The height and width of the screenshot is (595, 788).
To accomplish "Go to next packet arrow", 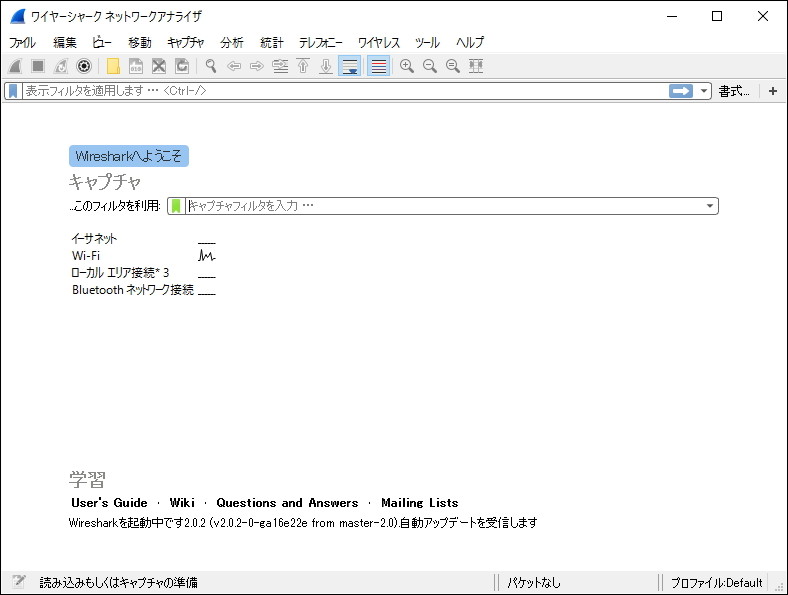I will [257, 66].
